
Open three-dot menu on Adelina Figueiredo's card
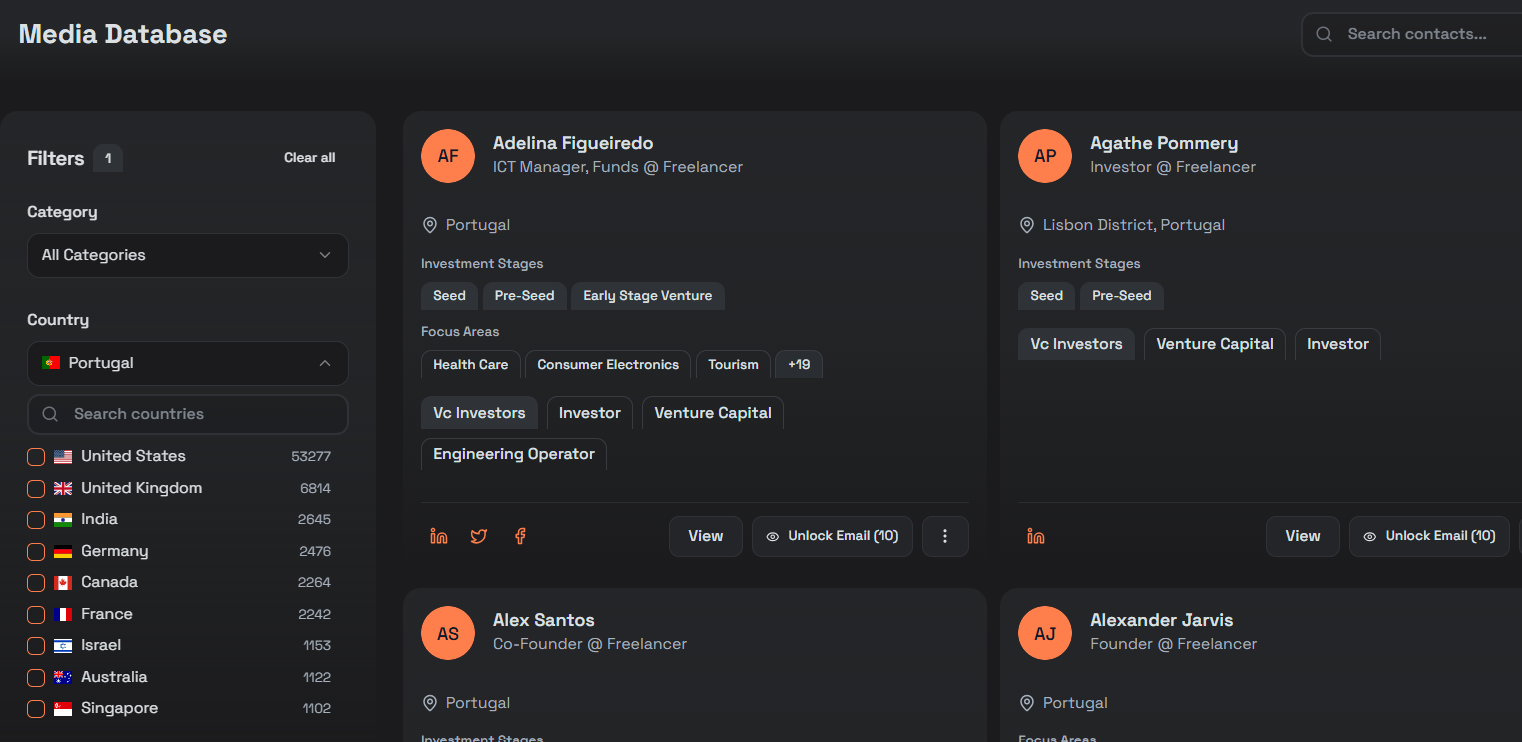[944, 536]
